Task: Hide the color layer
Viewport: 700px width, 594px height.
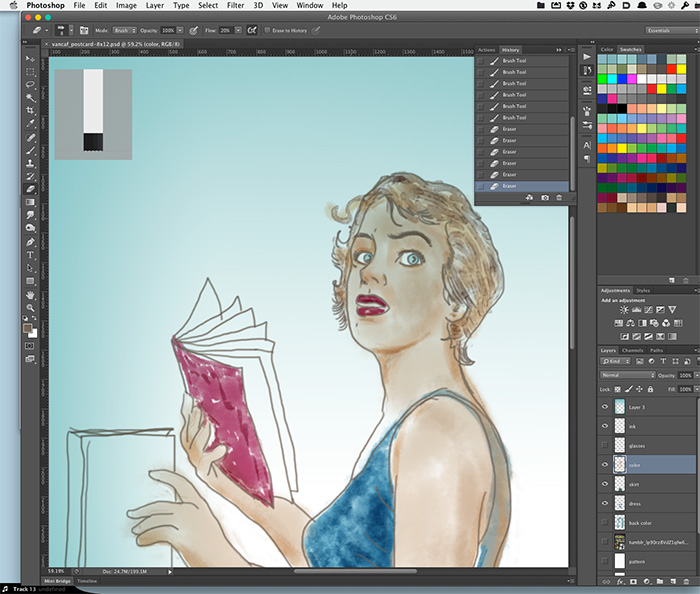Action: [605, 465]
